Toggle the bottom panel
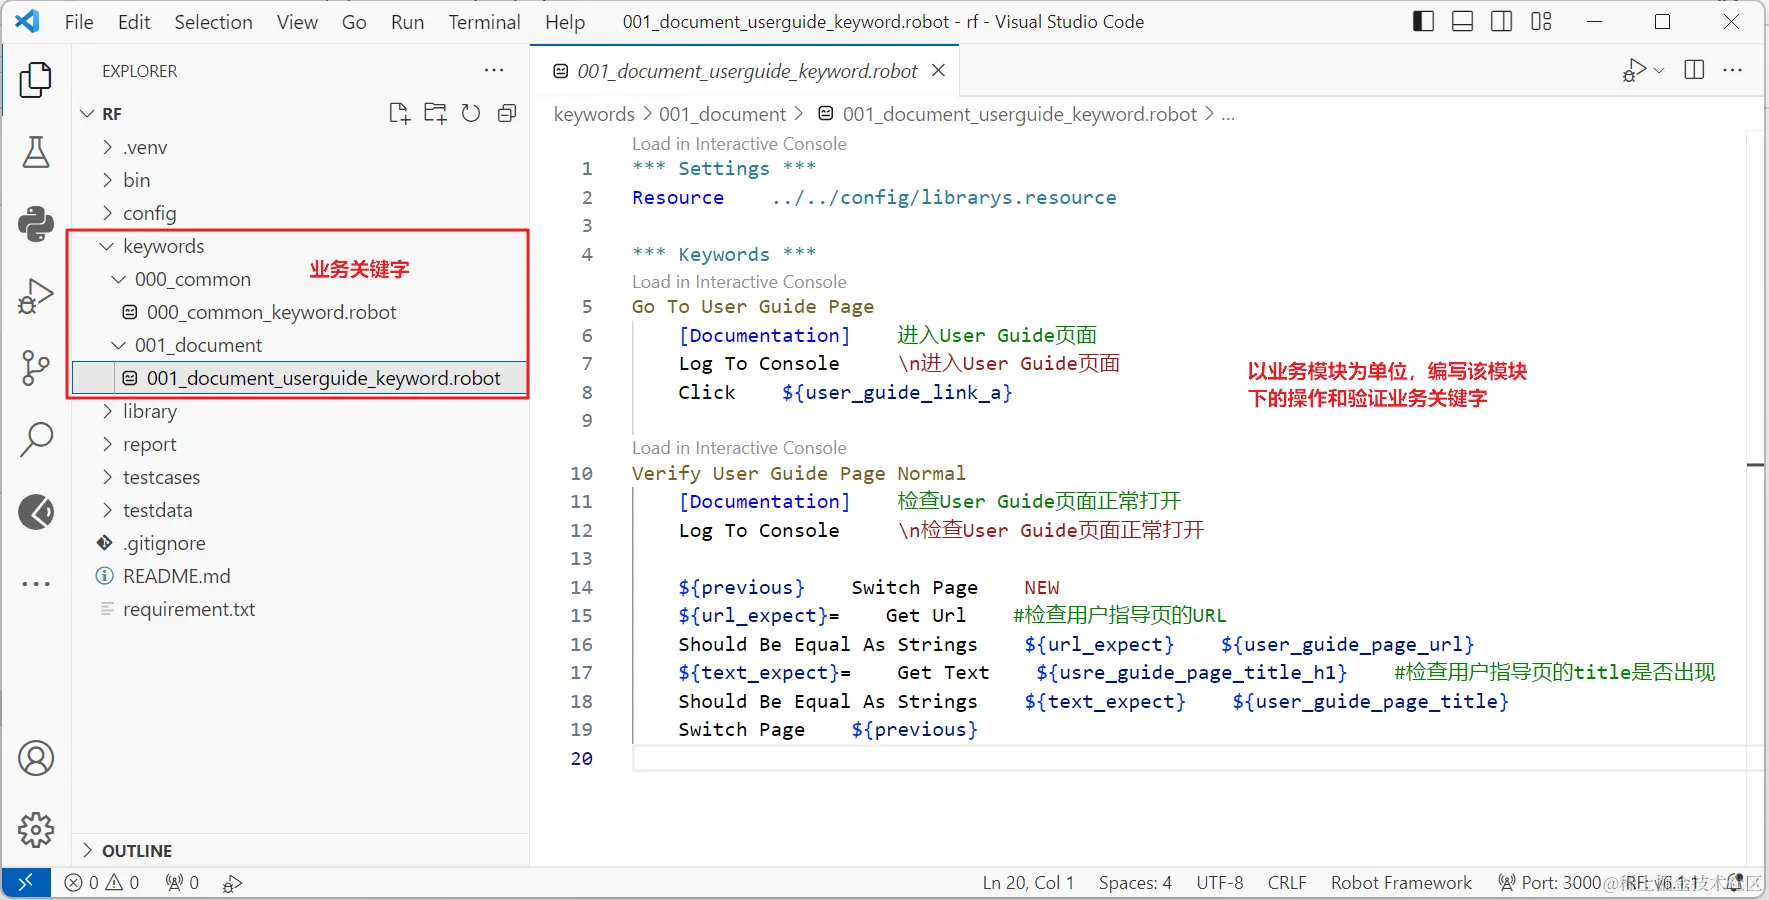 click(1462, 22)
